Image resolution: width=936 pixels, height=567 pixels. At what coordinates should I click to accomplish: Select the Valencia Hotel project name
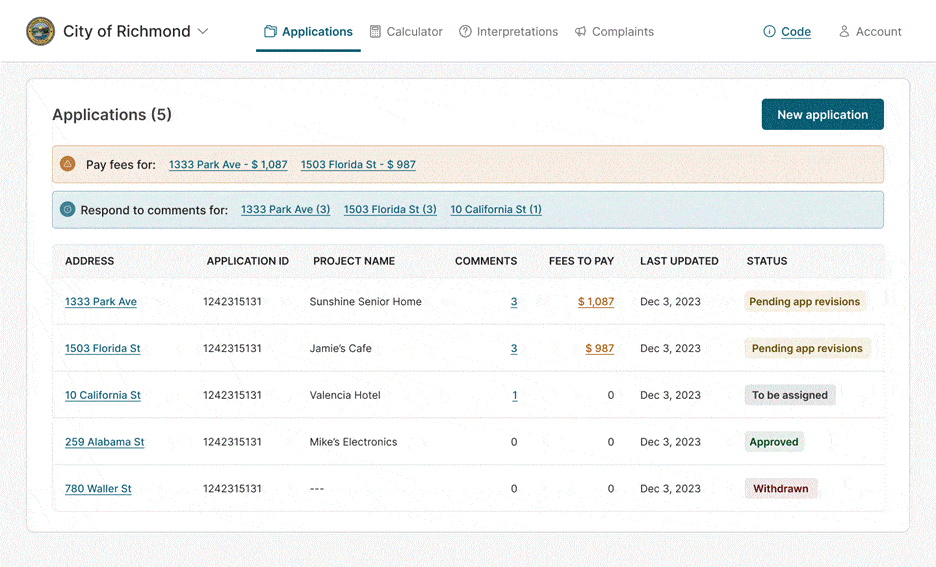pyautogui.click(x=345, y=395)
